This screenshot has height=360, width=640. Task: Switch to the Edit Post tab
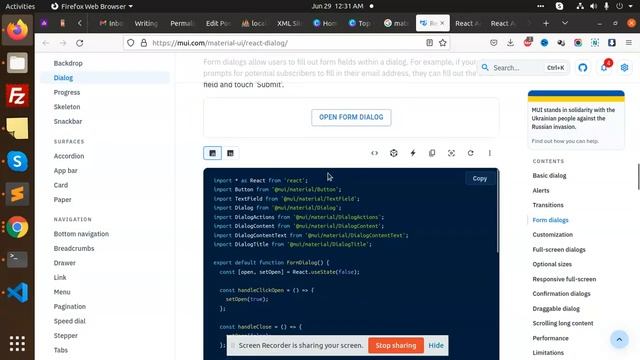click(218, 23)
